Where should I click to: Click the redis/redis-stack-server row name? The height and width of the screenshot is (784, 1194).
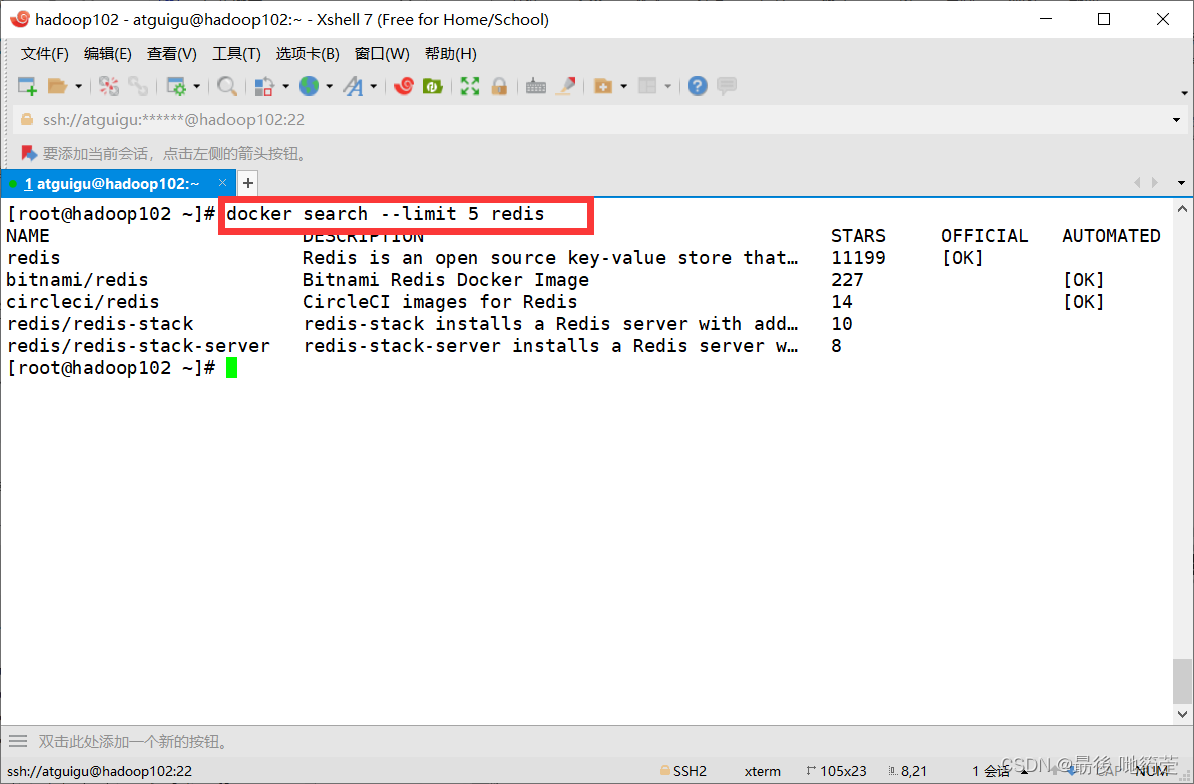pyautogui.click(x=138, y=346)
